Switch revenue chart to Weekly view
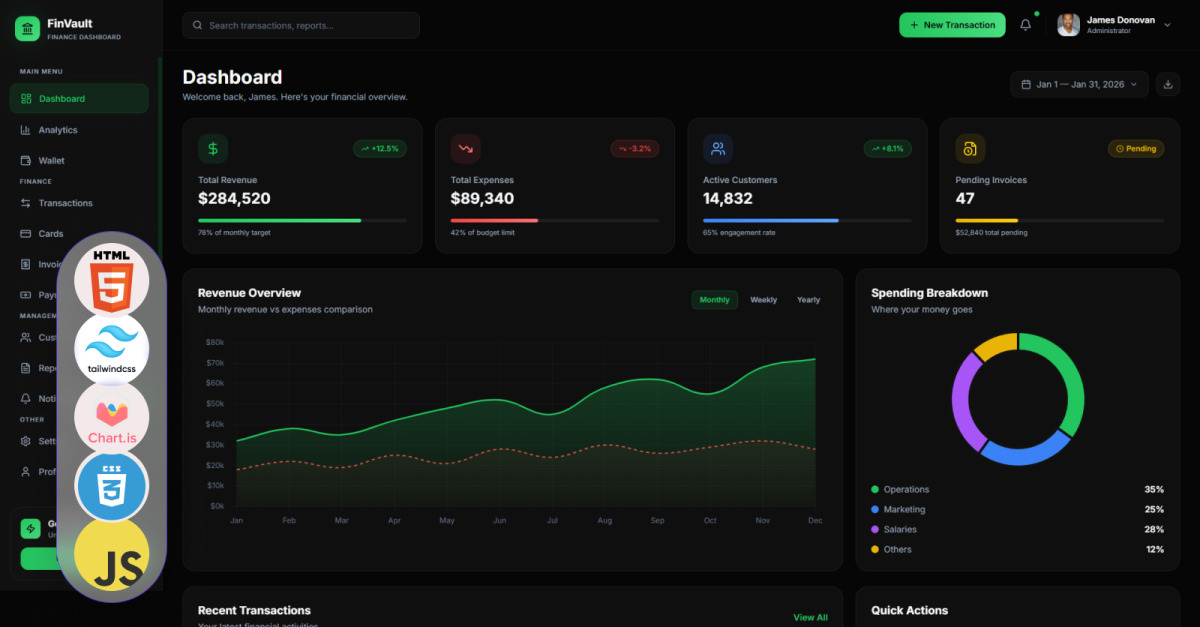Screen dimensions: 1200x627 (763, 300)
